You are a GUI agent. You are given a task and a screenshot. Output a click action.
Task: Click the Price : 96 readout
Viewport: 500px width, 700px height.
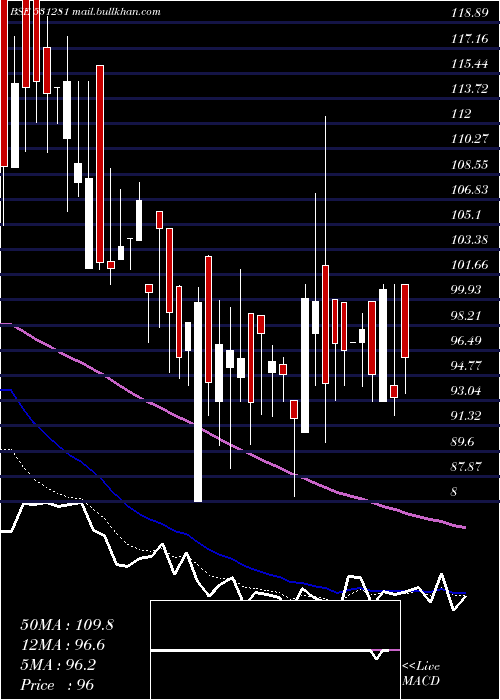[x=57, y=685]
